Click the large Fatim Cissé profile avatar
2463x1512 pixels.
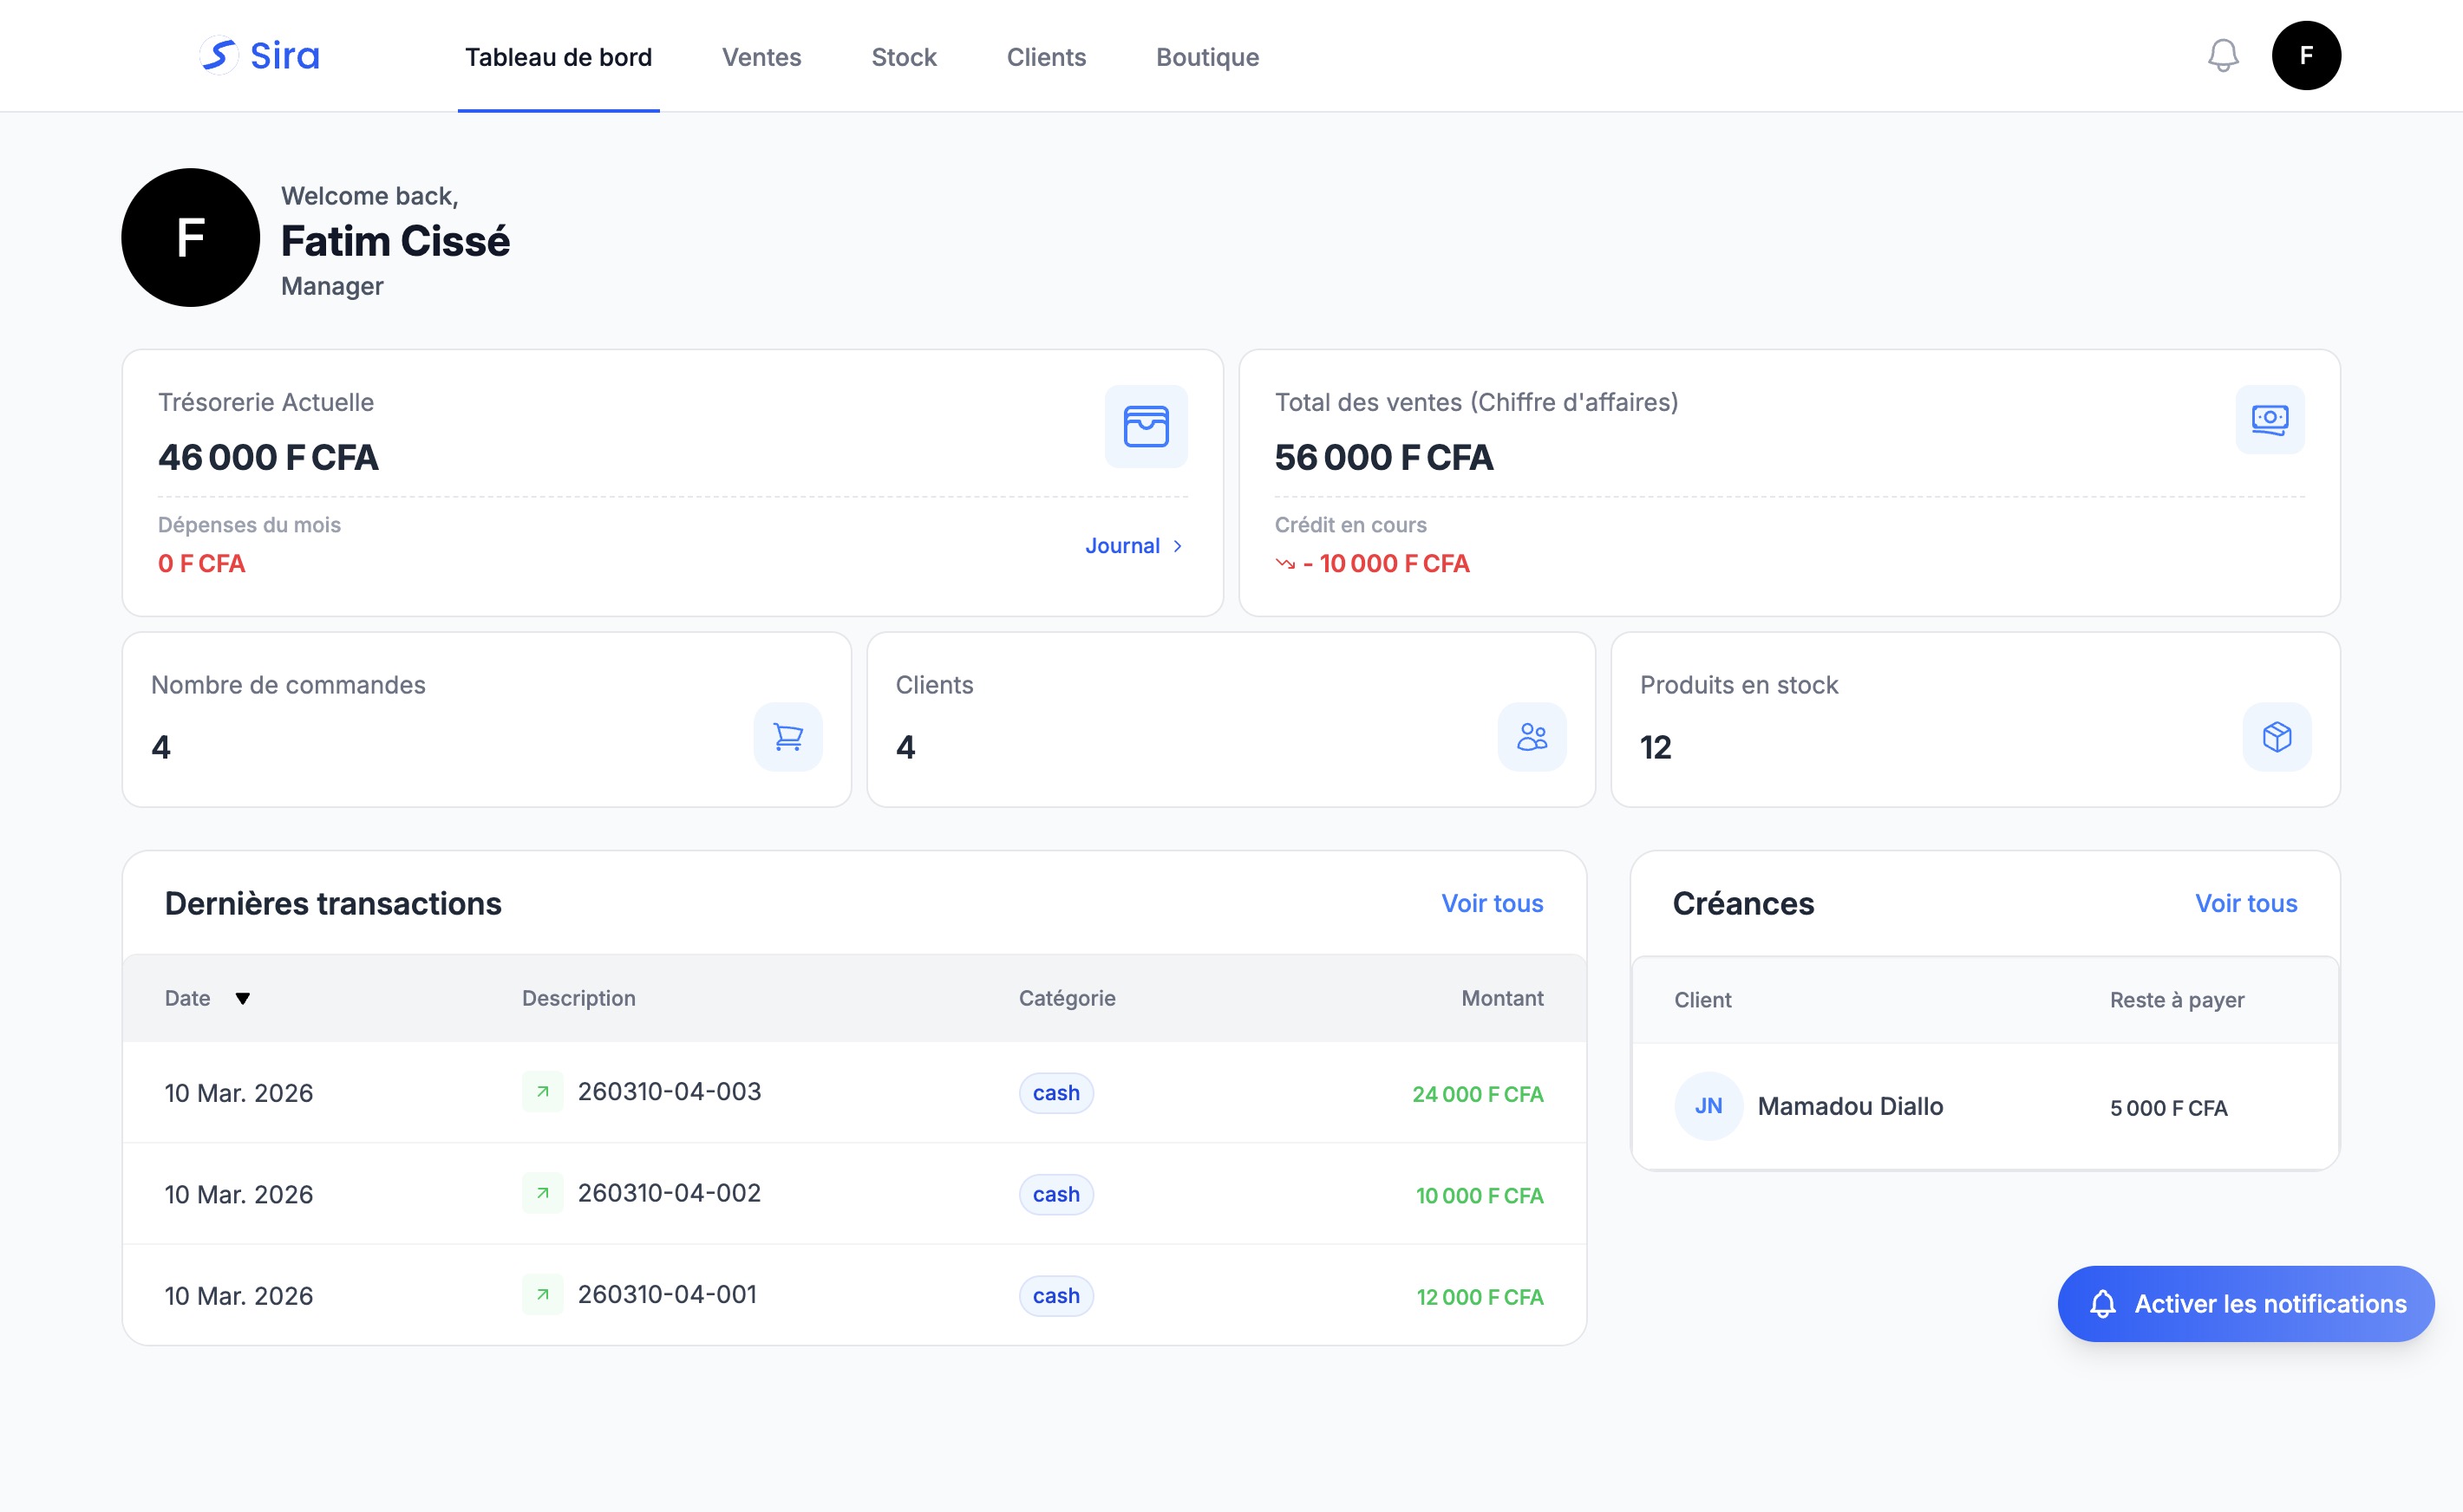coord(190,238)
